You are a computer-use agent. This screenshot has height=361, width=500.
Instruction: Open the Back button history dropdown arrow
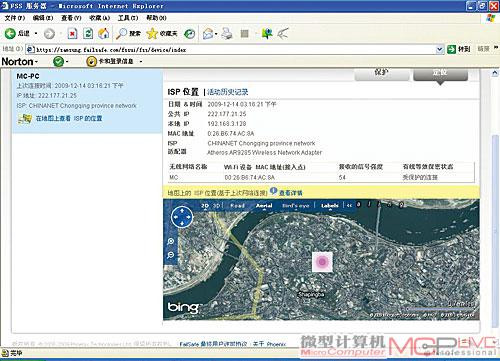pyautogui.click(x=36, y=33)
